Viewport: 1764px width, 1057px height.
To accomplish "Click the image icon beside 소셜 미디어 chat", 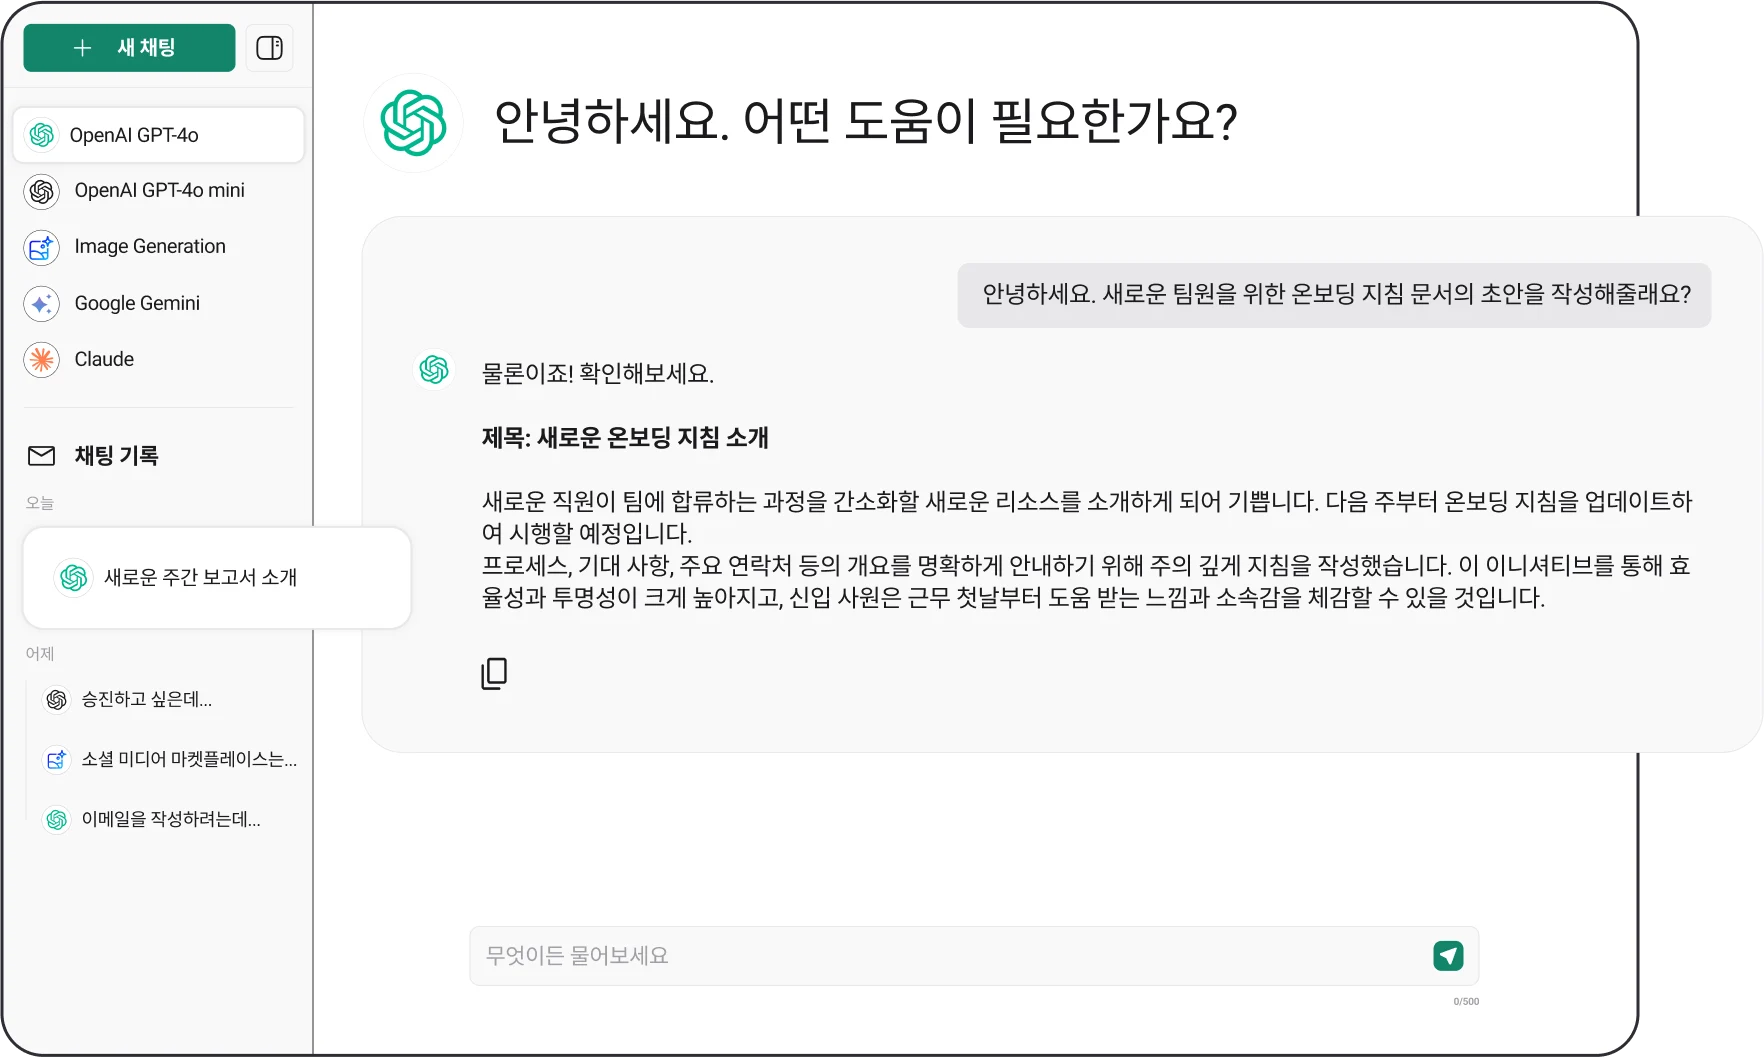I will (56, 760).
